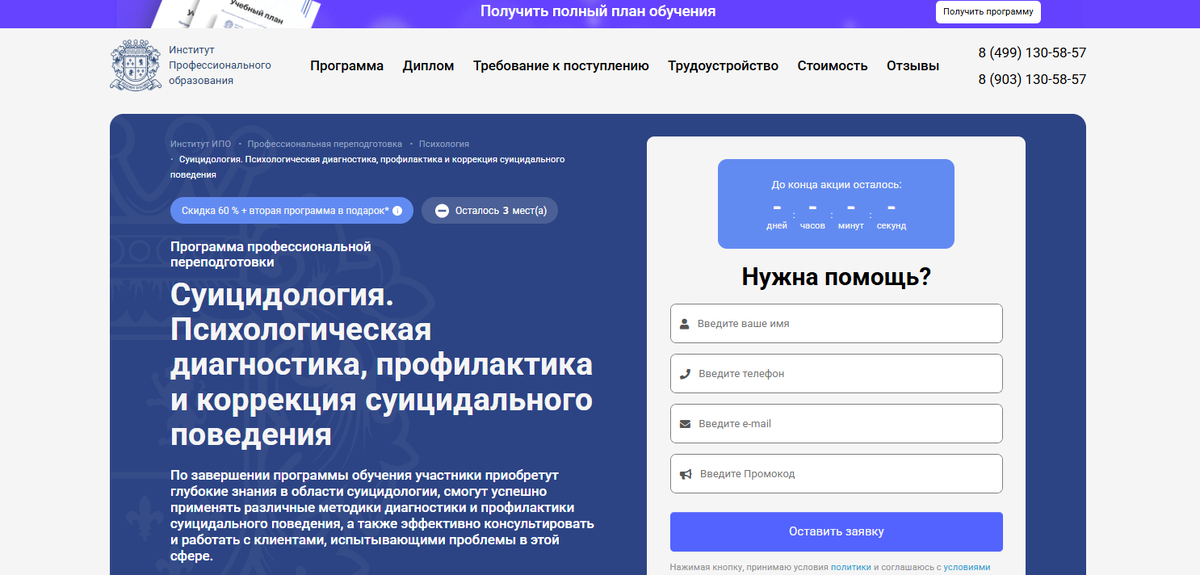Open the политики link under the form
The width and height of the screenshot is (1200, 575).
click(851, 567)
